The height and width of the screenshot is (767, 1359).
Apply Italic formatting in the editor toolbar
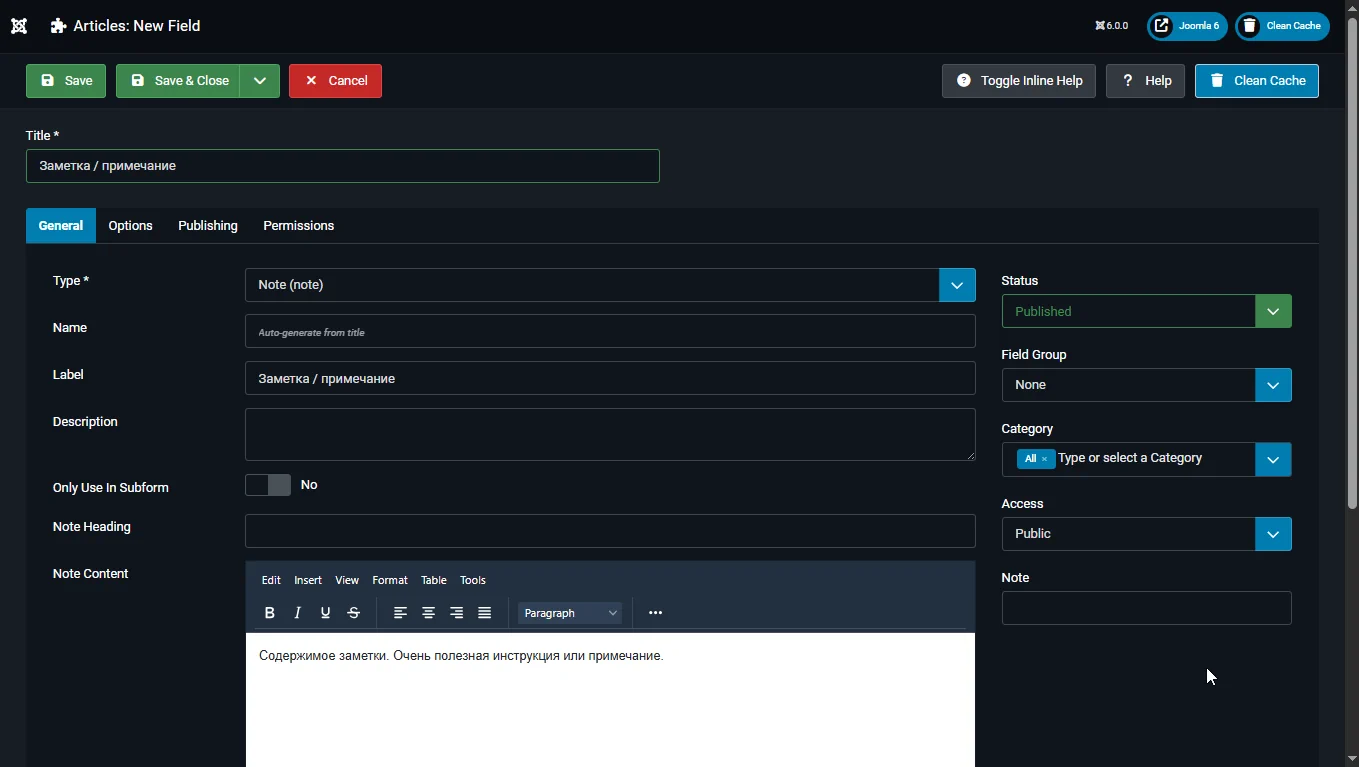[x=297, y=612]
